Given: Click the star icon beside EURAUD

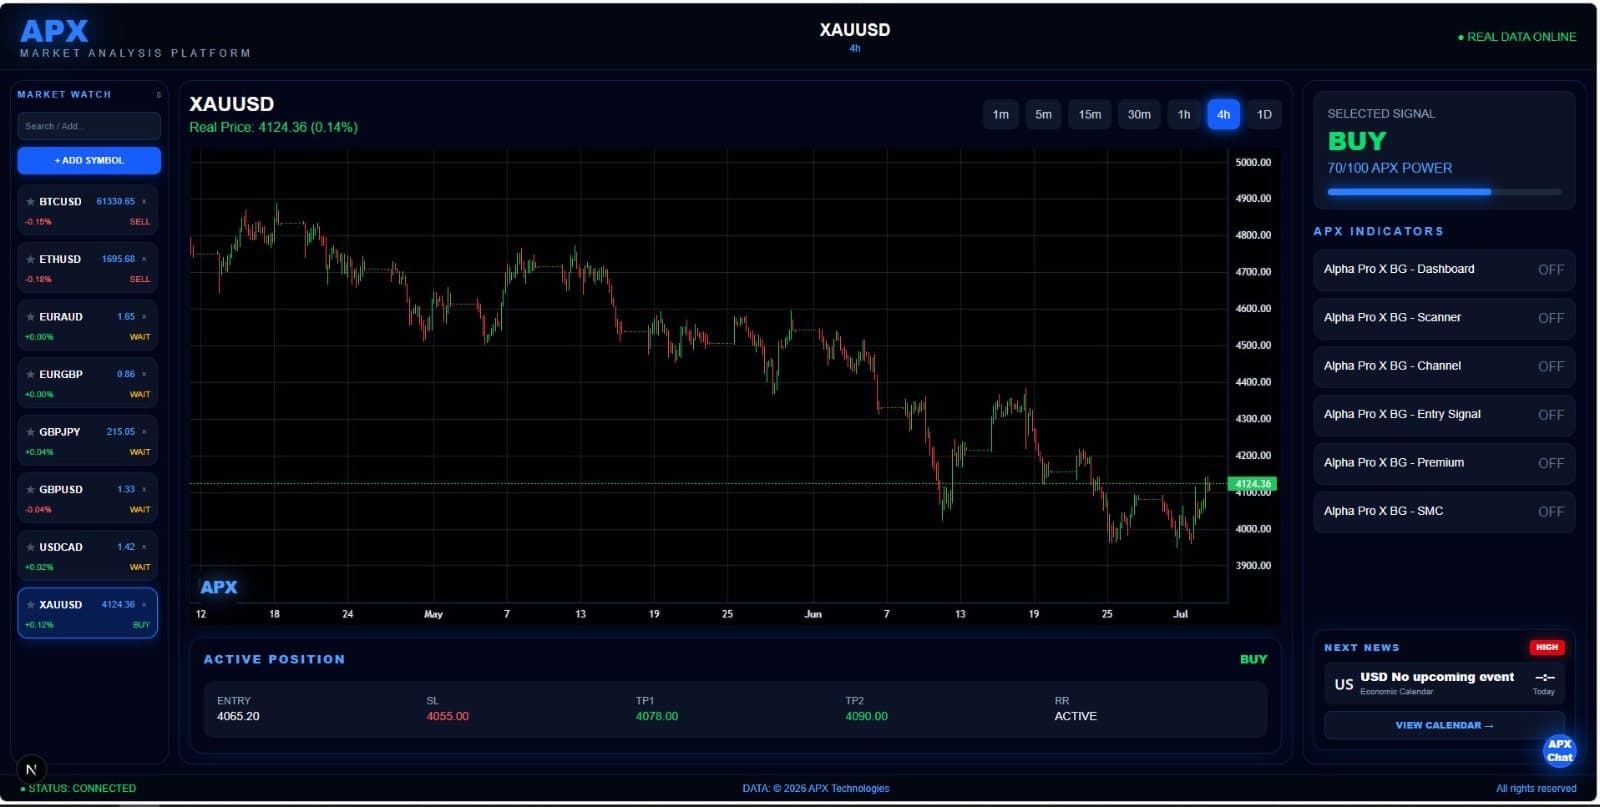Looking at the screenshot, I should (x=30, y=317).
